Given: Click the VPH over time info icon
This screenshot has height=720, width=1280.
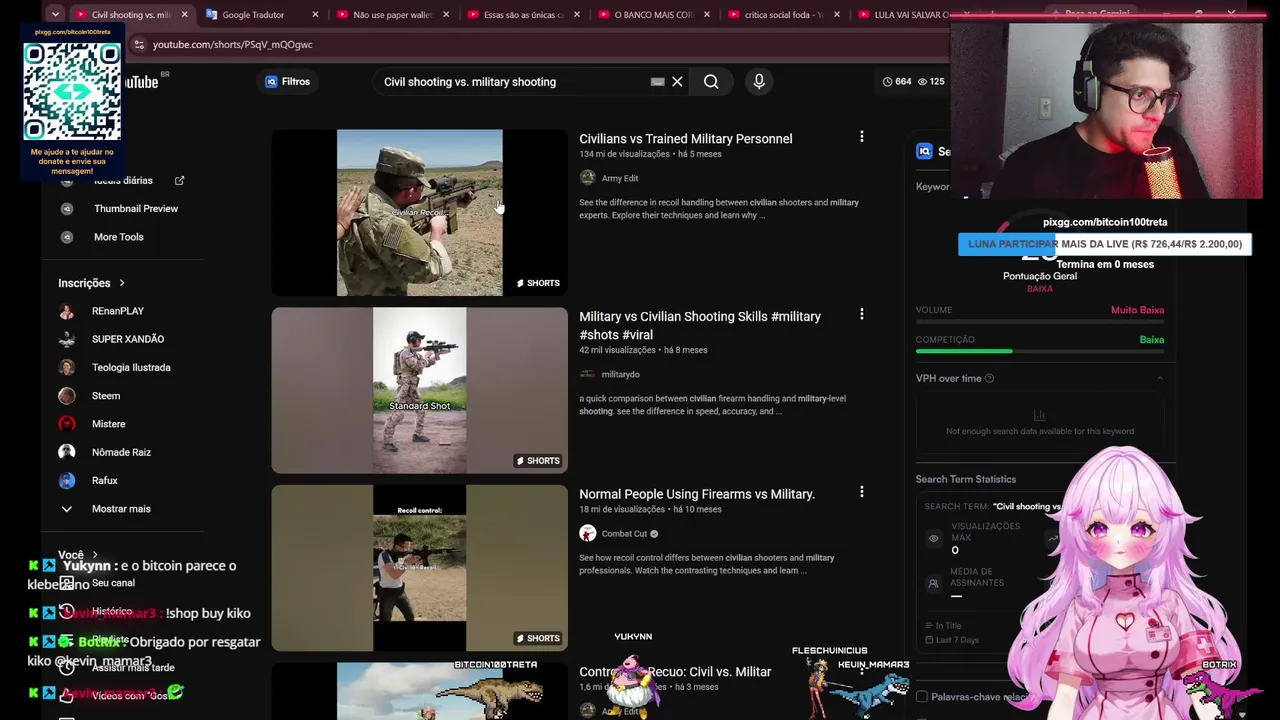Looking at the screenshot, I should pyautogui.click(x=989, y=379).
